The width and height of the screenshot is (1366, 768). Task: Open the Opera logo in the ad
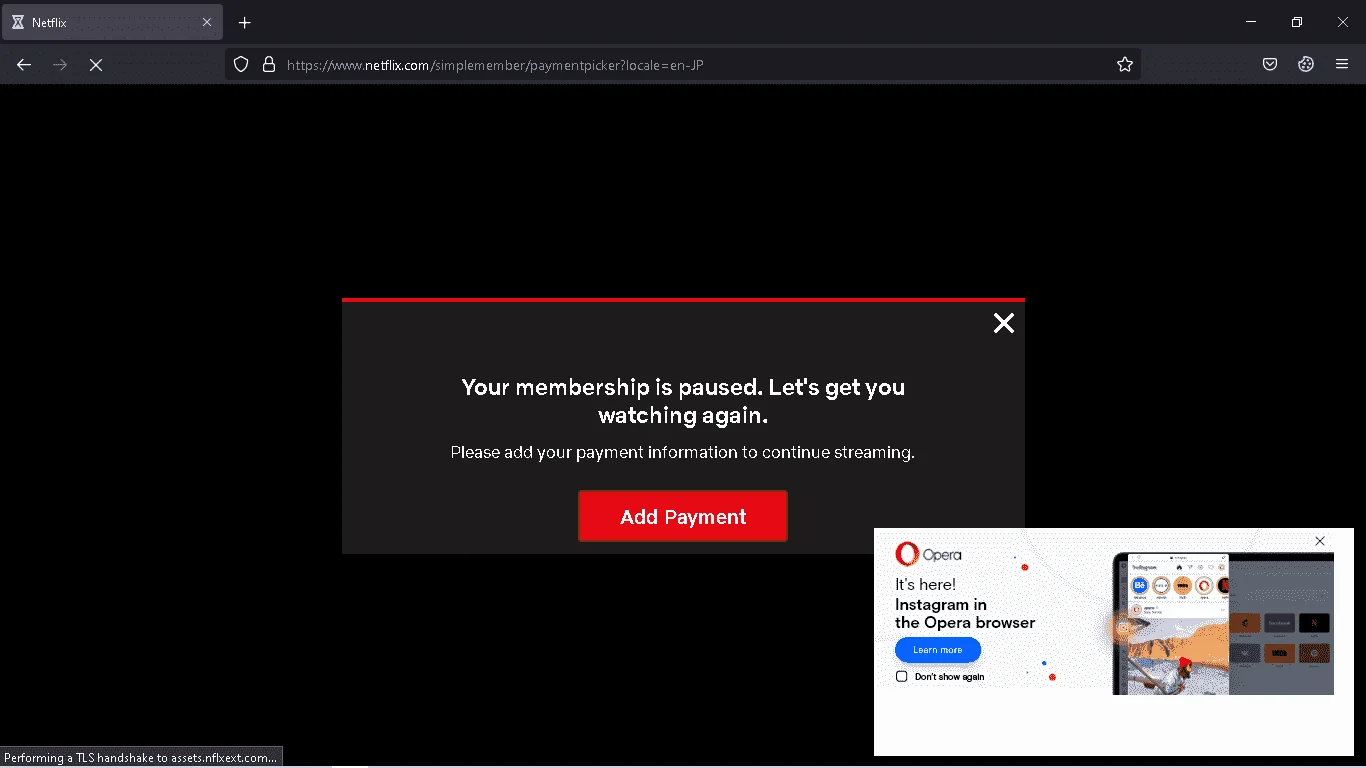[x=928, y=554]
